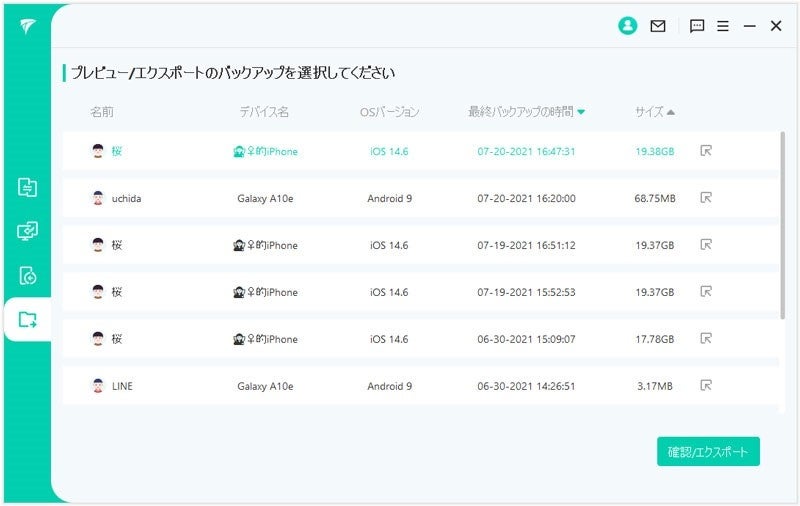Click export icon for uchida backup row
This screenshot has width=800, height=506.
(x=706, y=198)
